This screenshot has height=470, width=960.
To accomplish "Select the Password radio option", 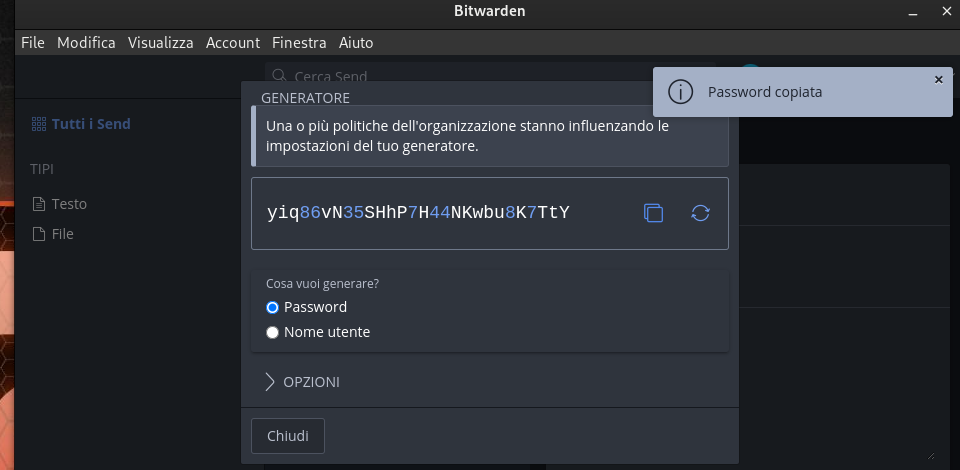I will [x=273, y=307].
